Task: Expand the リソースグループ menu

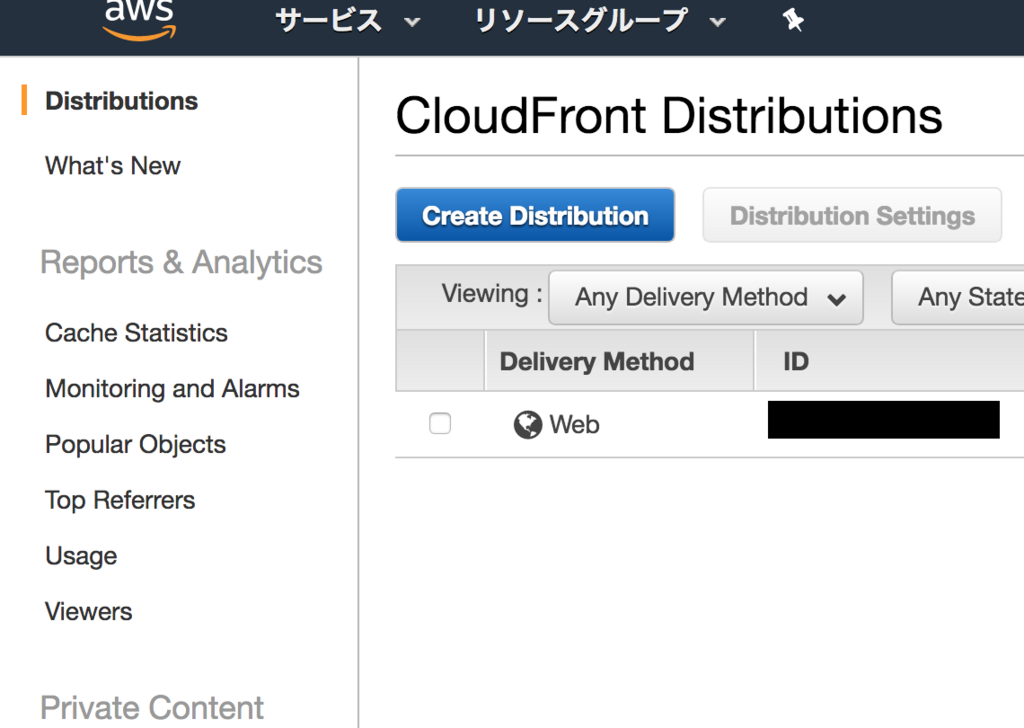Action: coord(599,20)
